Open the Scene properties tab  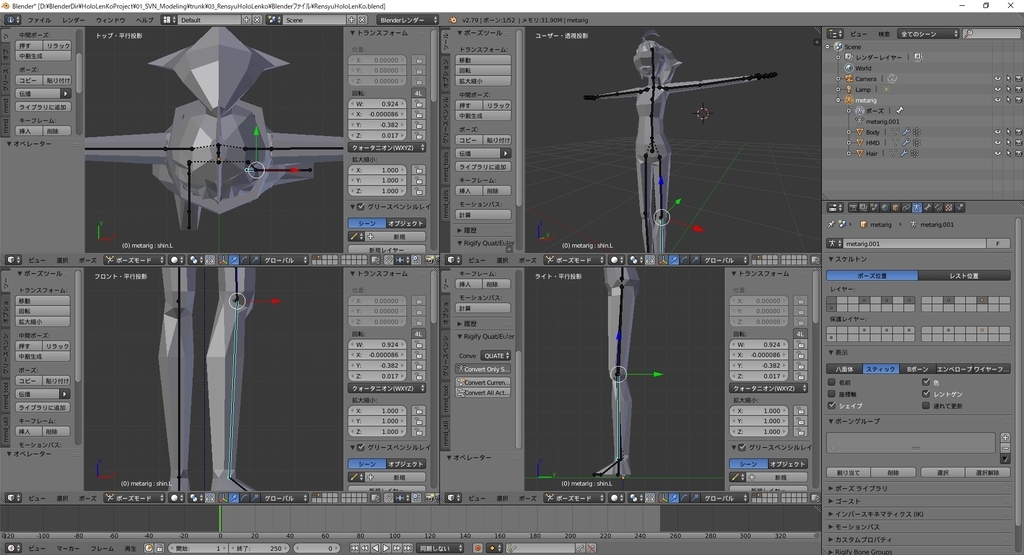click(x=874, y=208)
